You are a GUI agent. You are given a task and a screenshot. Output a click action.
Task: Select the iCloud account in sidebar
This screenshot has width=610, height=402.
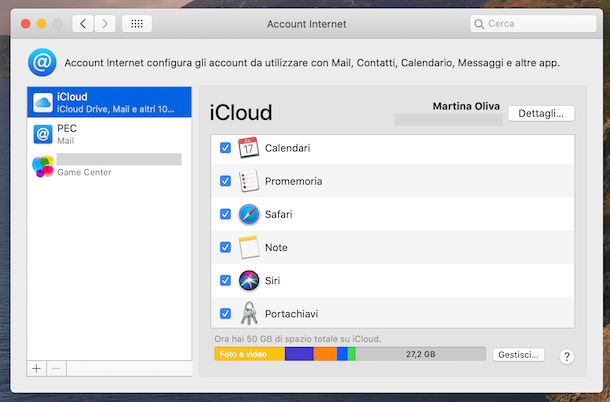pyautogui.click(x=109, y=102)
